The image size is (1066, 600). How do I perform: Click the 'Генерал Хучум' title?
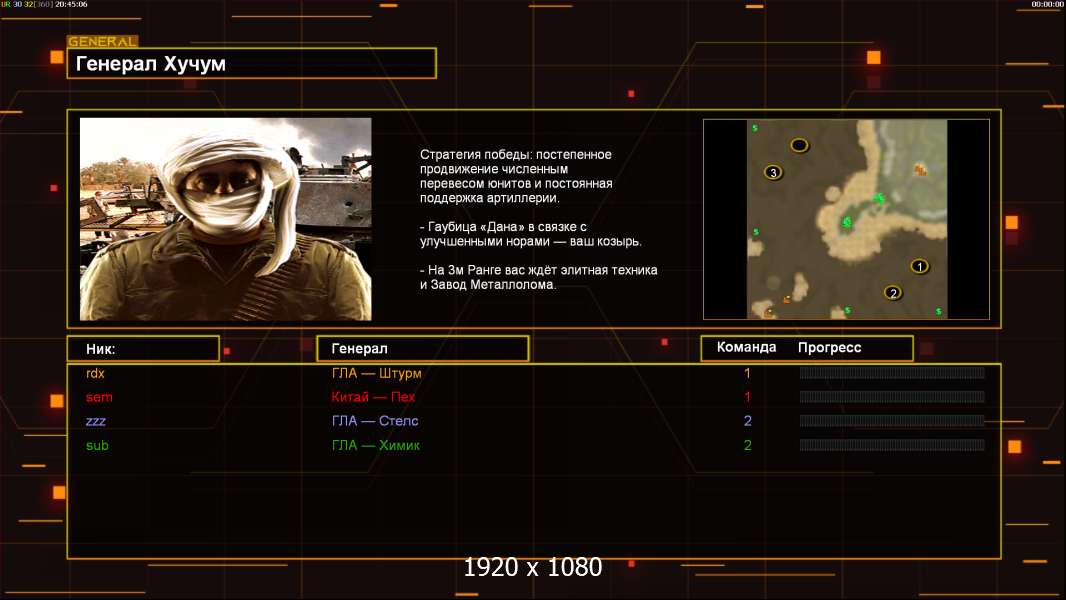click(x=151, y=64)
